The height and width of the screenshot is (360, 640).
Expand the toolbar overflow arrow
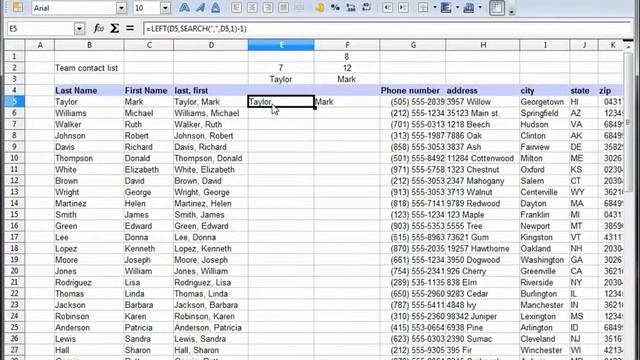[x=511, y=12]
